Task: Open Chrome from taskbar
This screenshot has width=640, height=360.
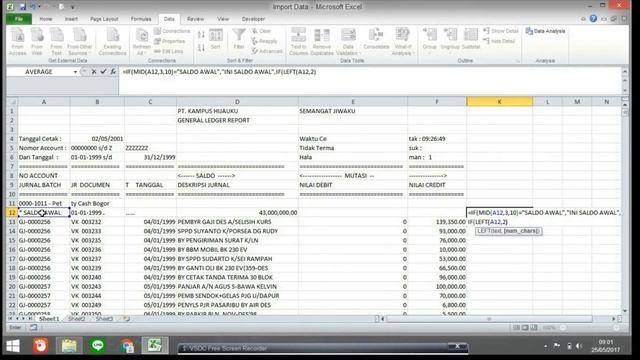Action: click(x=126, y=346)
